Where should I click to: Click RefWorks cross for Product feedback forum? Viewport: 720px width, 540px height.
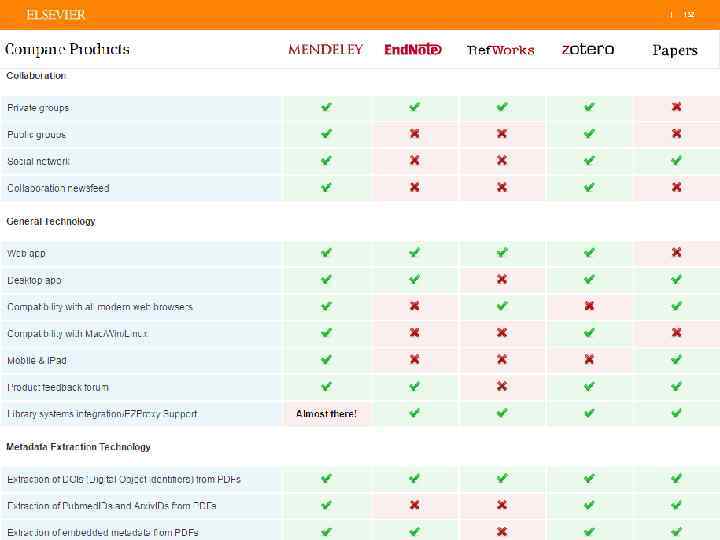(x=502, y=386)
